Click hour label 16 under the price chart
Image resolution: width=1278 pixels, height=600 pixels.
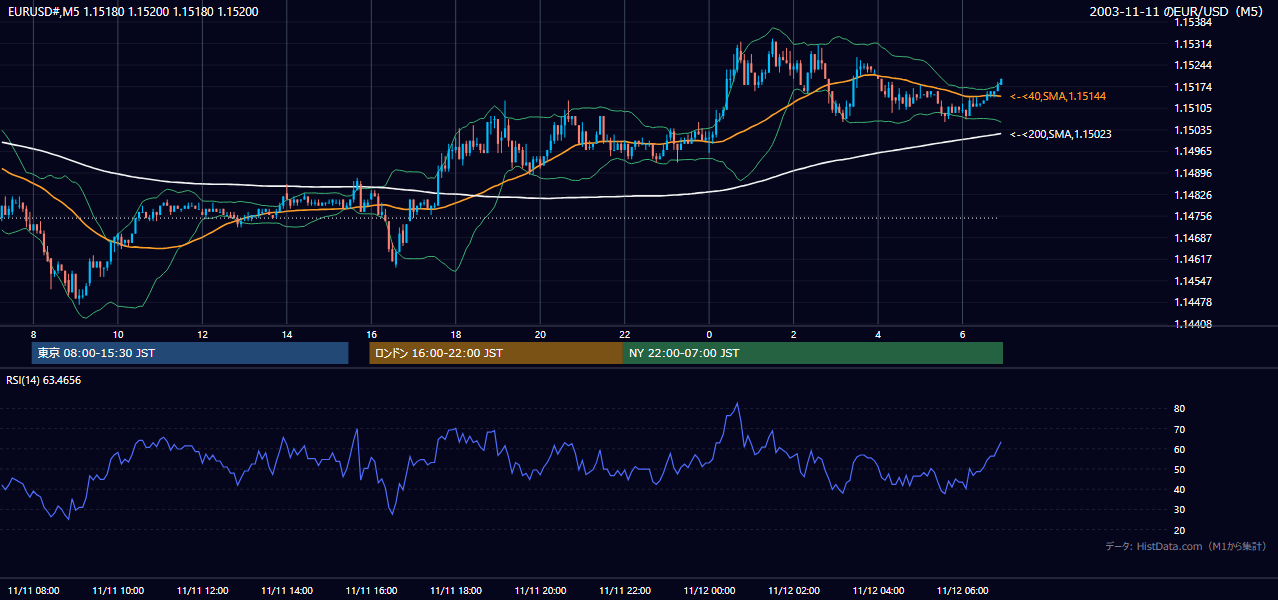371,334
